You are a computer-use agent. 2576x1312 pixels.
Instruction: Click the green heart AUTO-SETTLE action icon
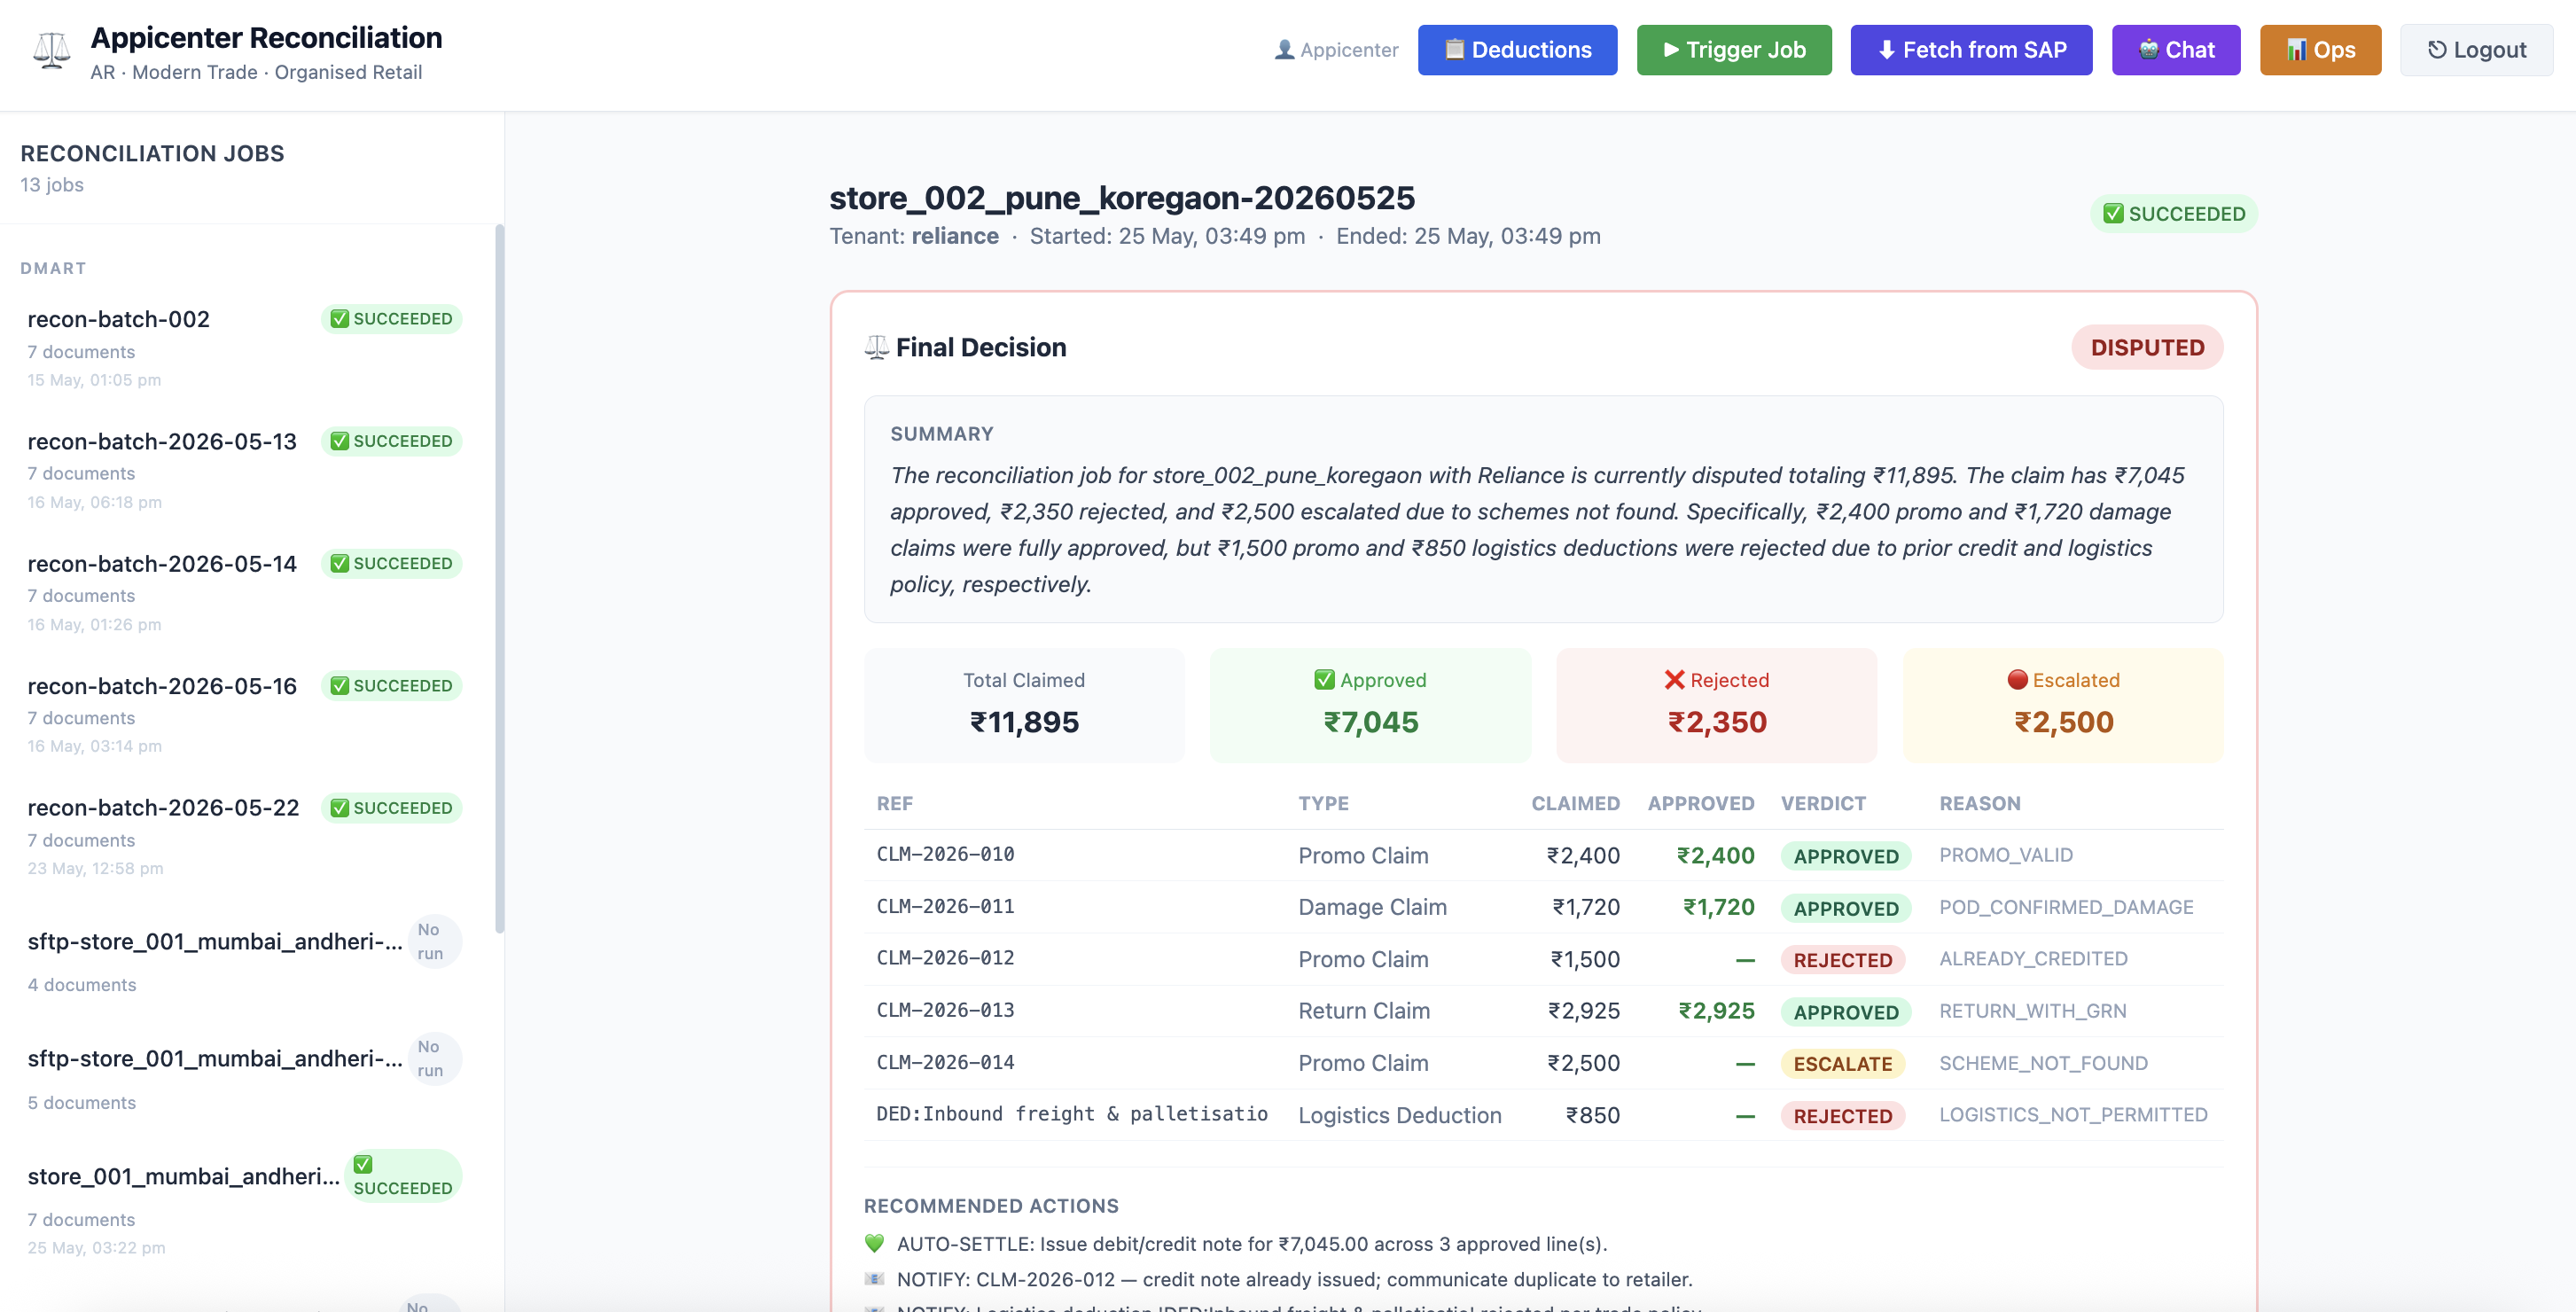click(874, 1243)
